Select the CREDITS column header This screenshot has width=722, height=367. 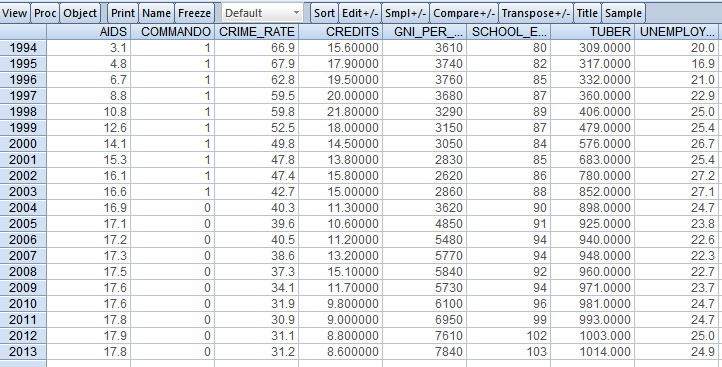click(340, 32)
